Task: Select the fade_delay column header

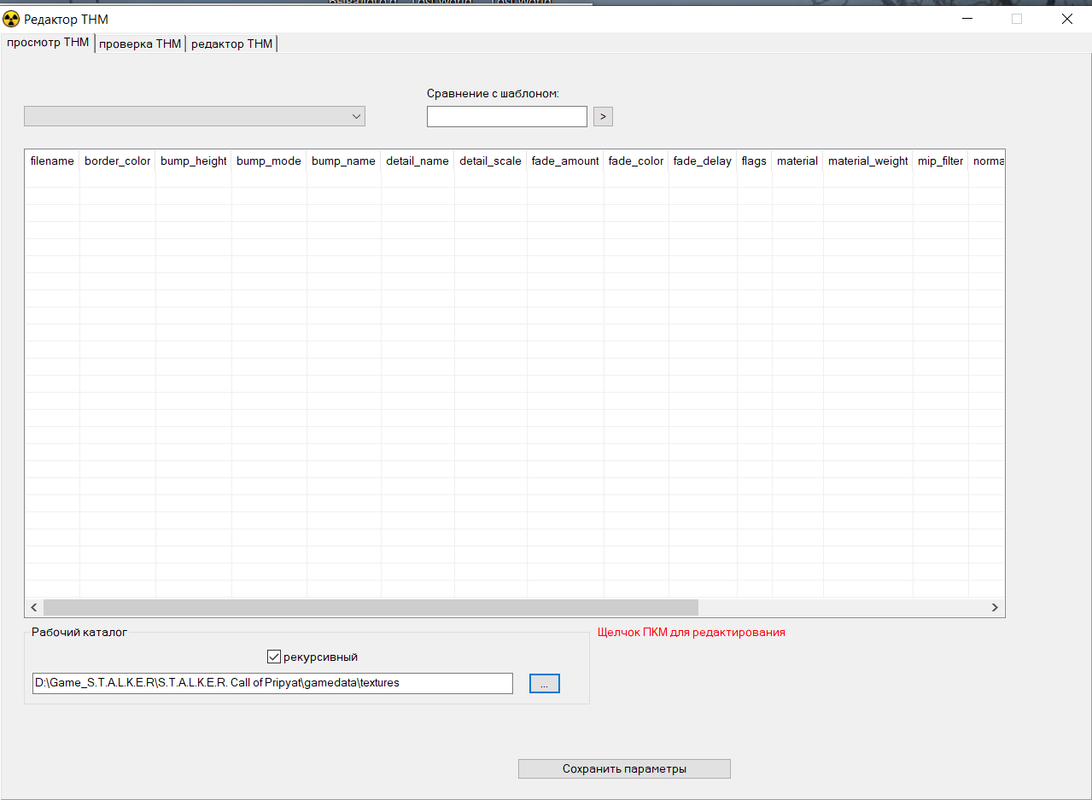Action: click(703, 161)
